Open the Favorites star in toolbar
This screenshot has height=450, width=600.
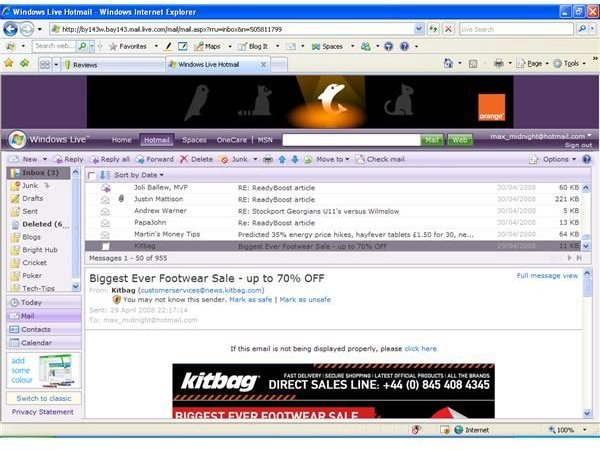(112, 46)
